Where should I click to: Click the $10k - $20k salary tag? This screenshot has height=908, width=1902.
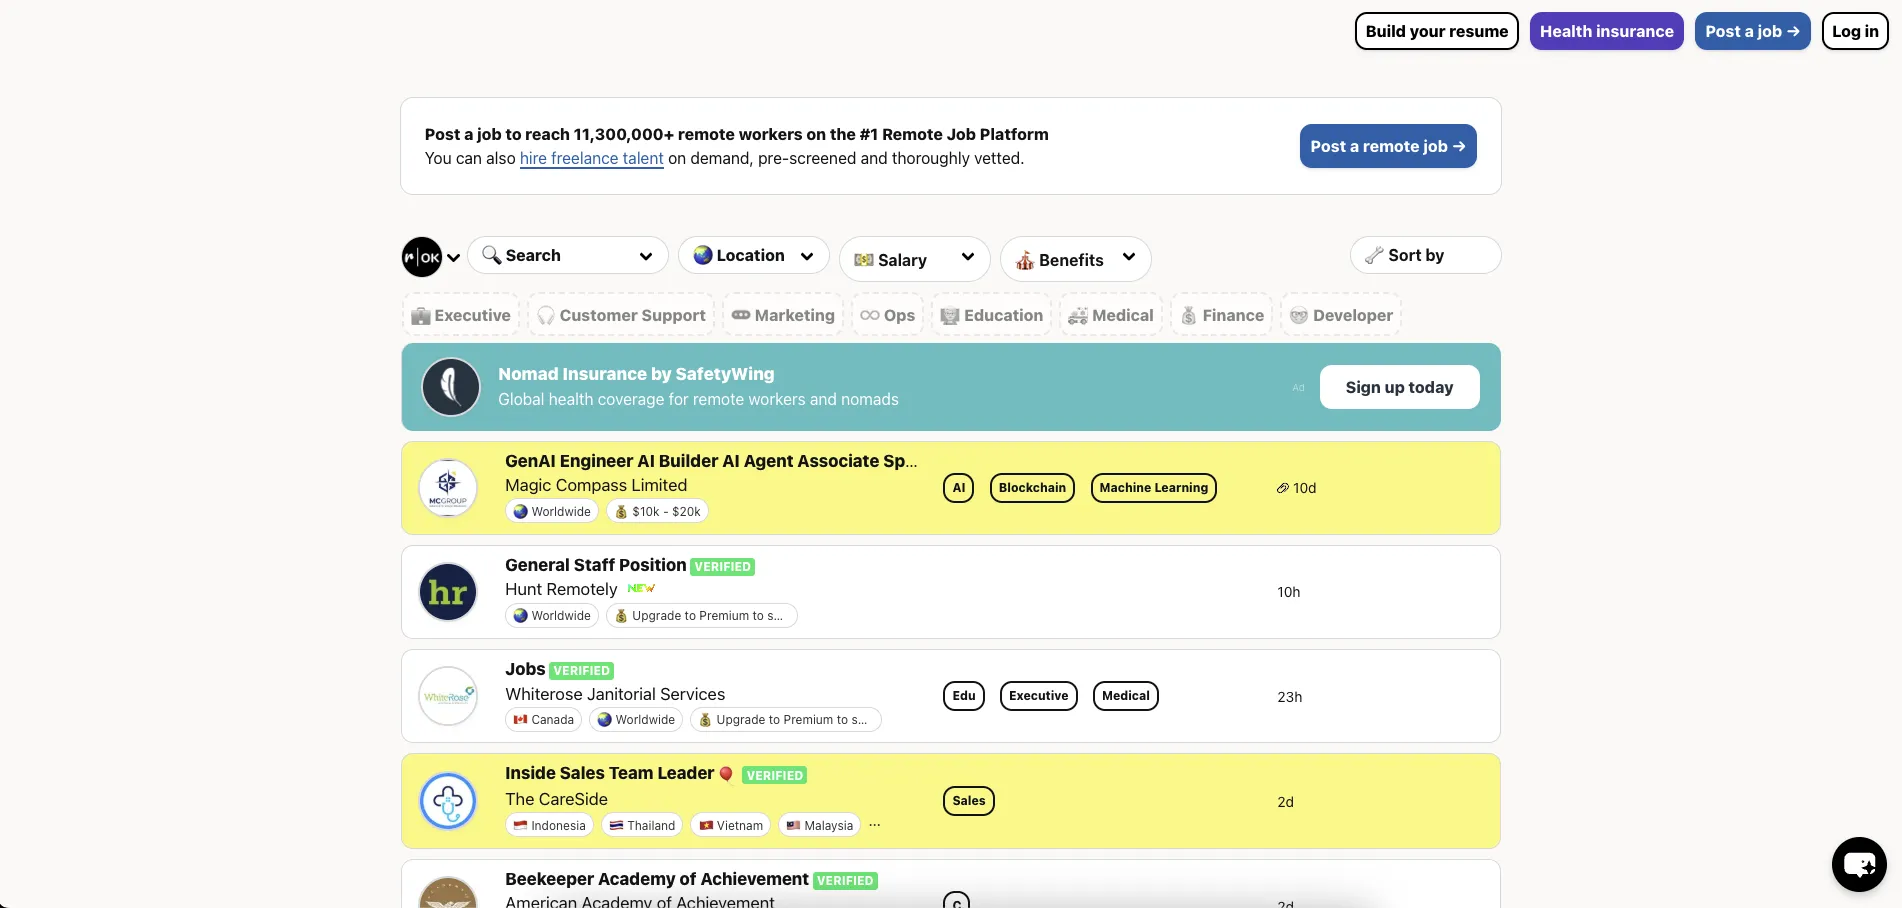(x=657, y=511)
